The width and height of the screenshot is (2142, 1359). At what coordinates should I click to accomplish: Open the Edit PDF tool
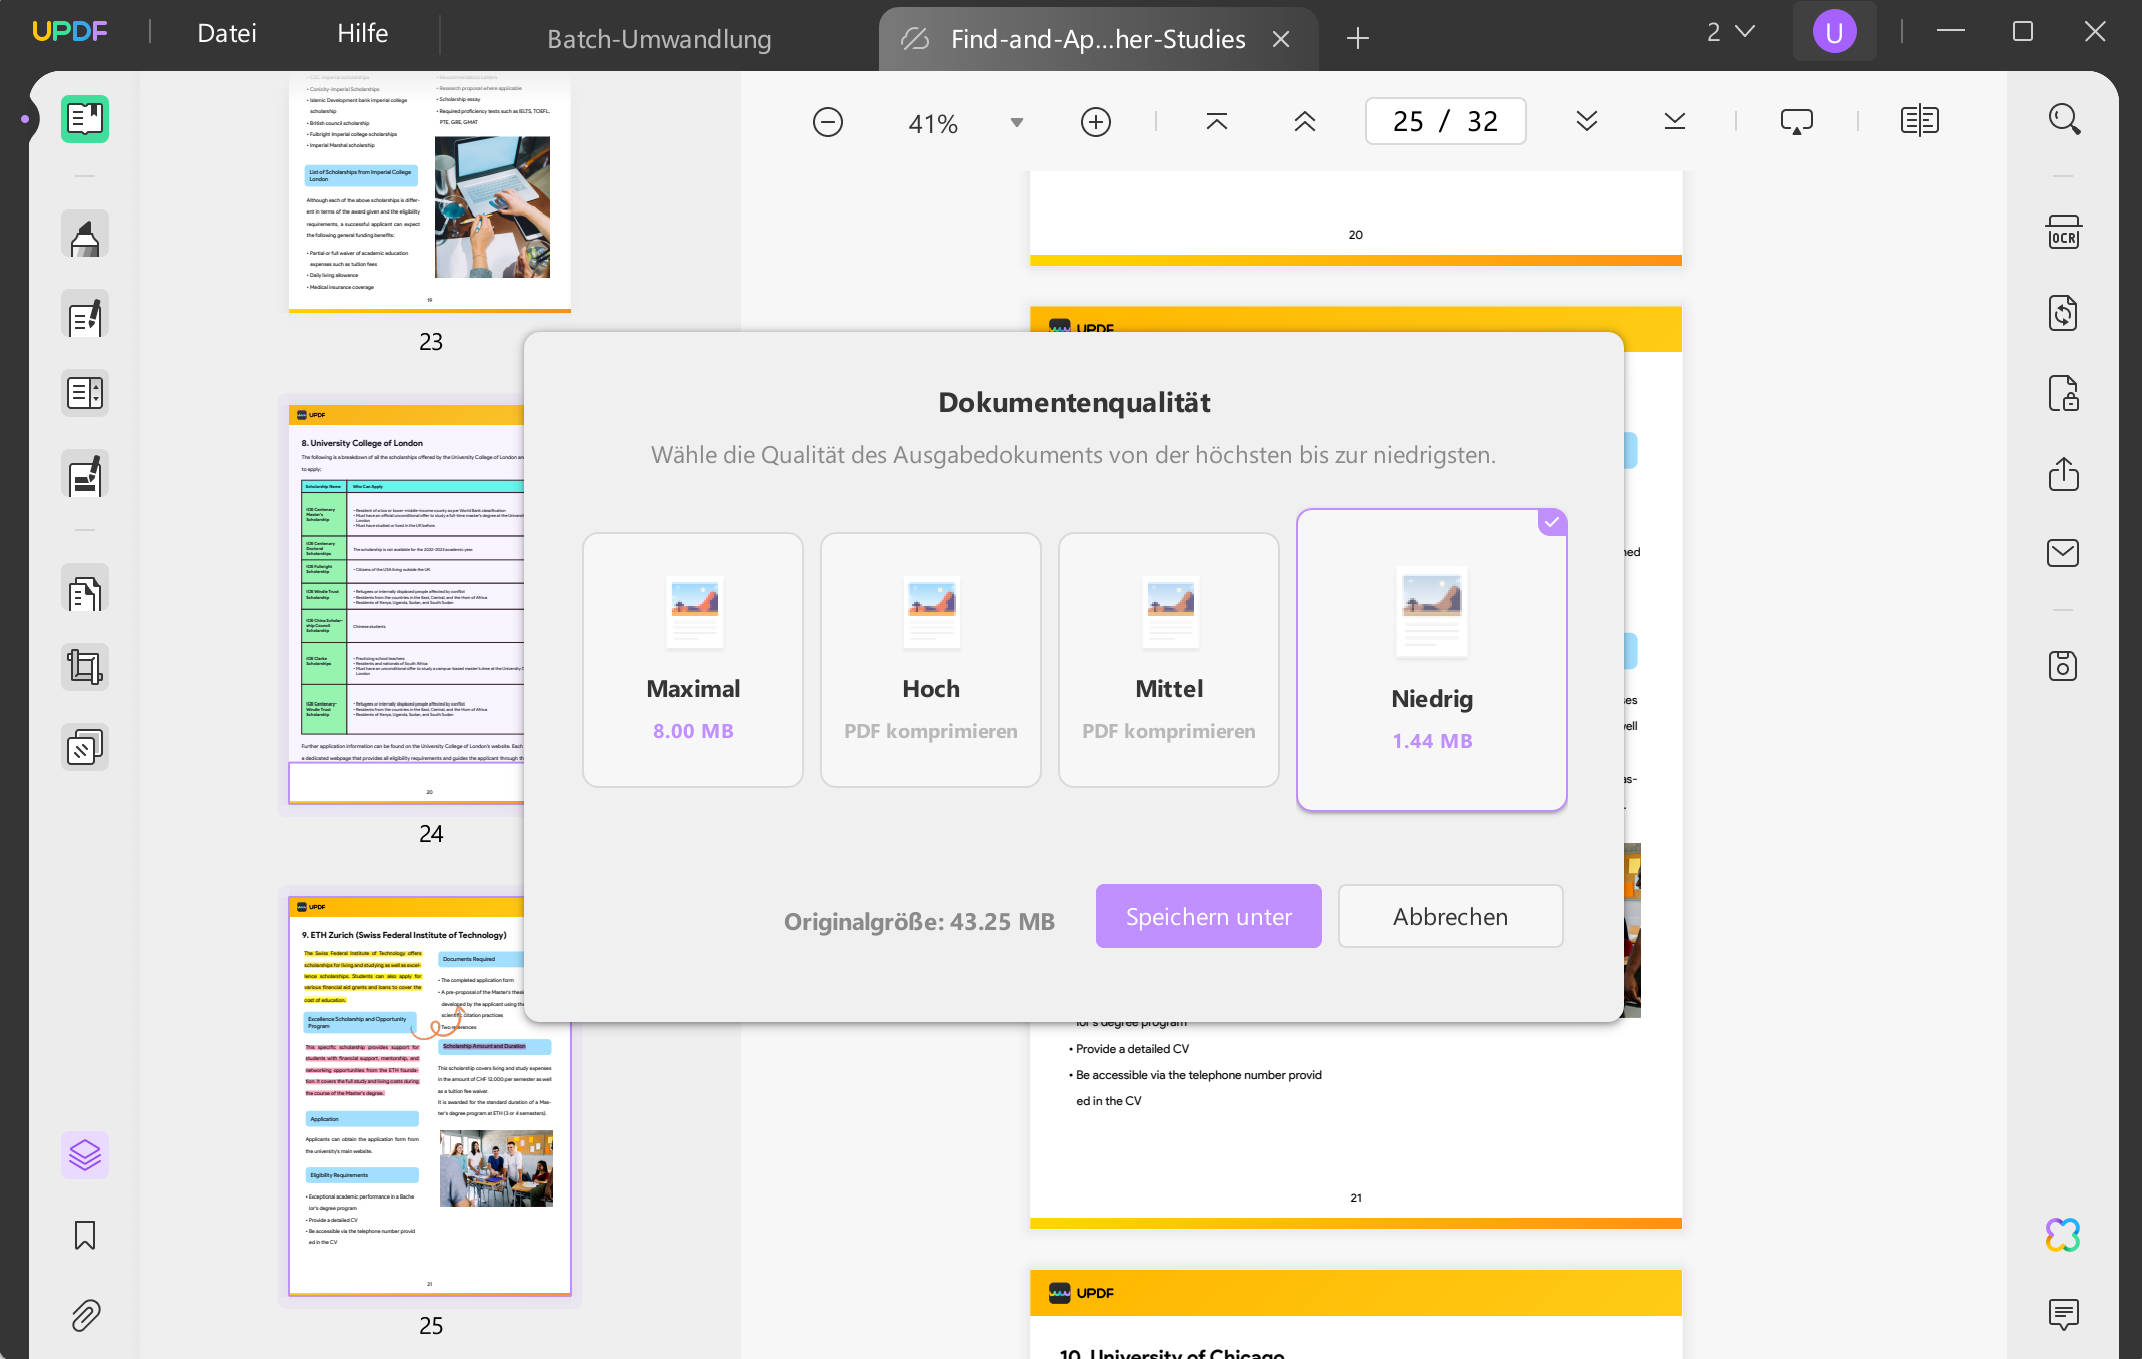(85, 316)
